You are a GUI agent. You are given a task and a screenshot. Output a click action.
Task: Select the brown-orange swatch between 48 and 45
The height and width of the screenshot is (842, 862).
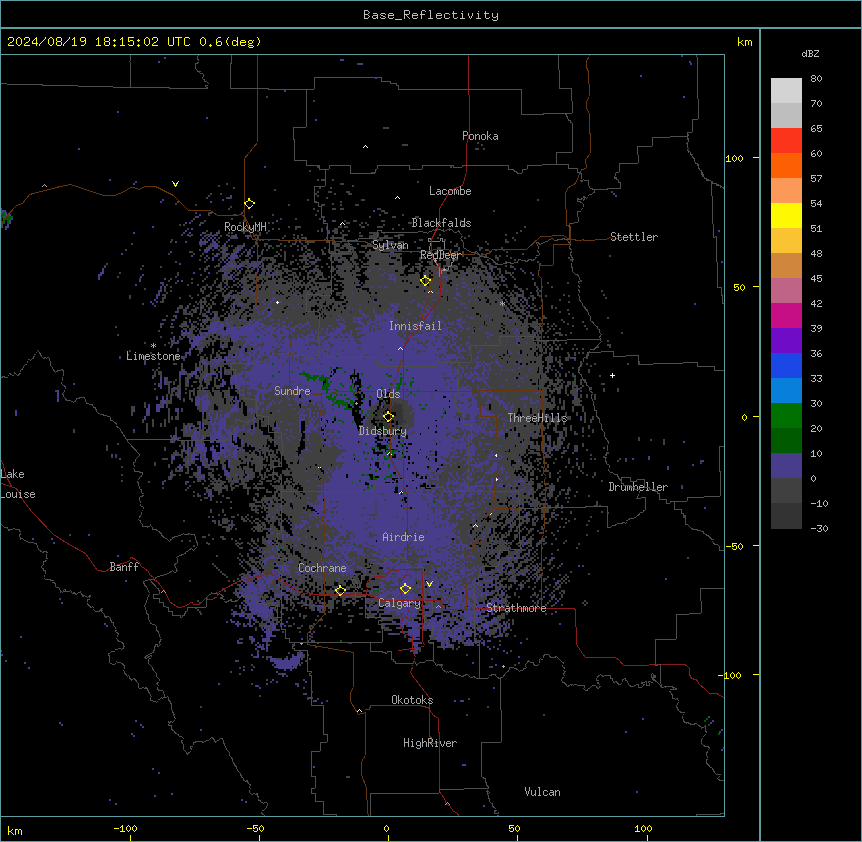pyautogui.click(x=786, y=265)
